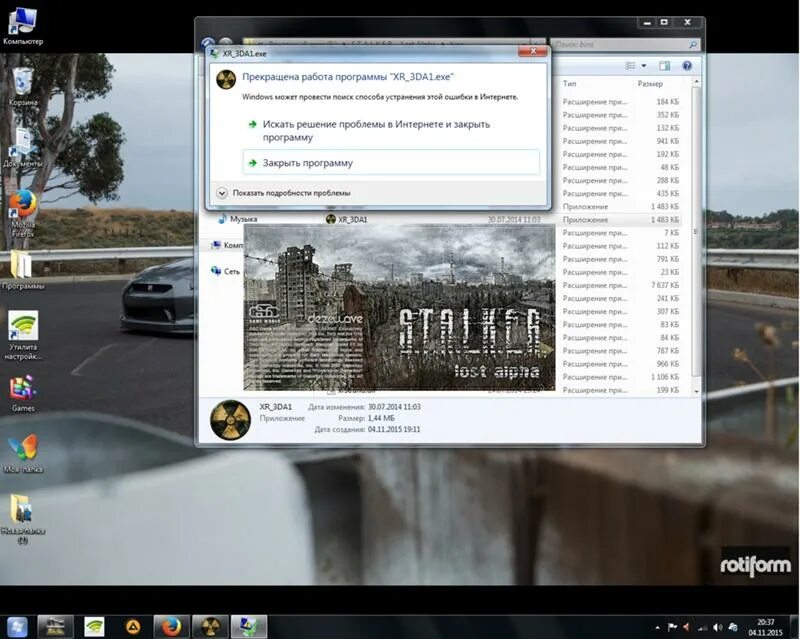Click Закрыть программу option
The image size is (800, 639).
pyautogui.click(x=391, y=163)
